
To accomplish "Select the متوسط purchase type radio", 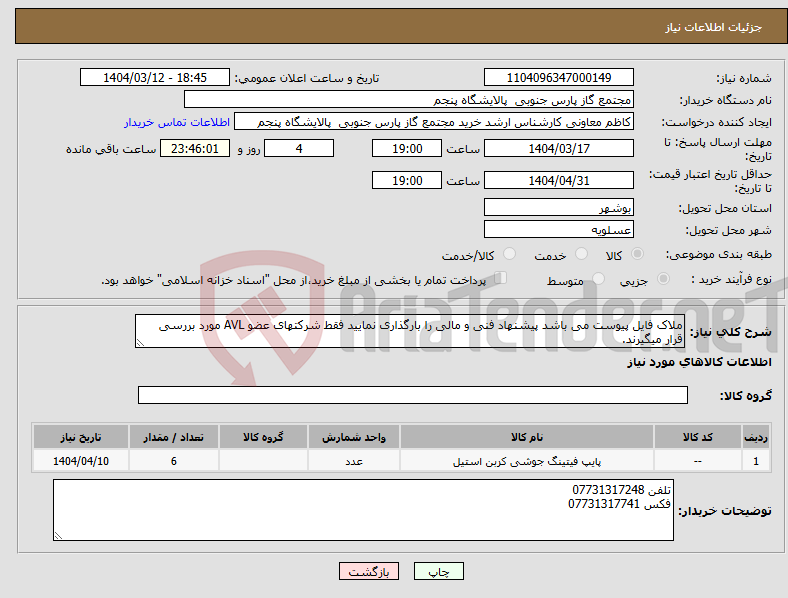I will (599, 279).
